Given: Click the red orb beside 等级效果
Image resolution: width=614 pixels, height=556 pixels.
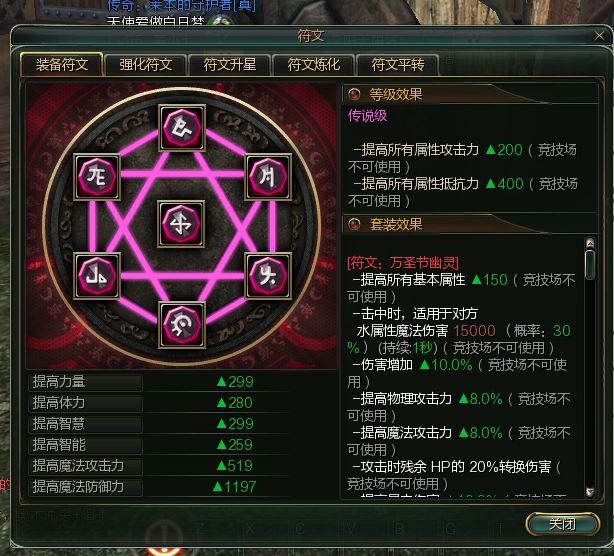Looking at the screenshot, I should 354,94.
